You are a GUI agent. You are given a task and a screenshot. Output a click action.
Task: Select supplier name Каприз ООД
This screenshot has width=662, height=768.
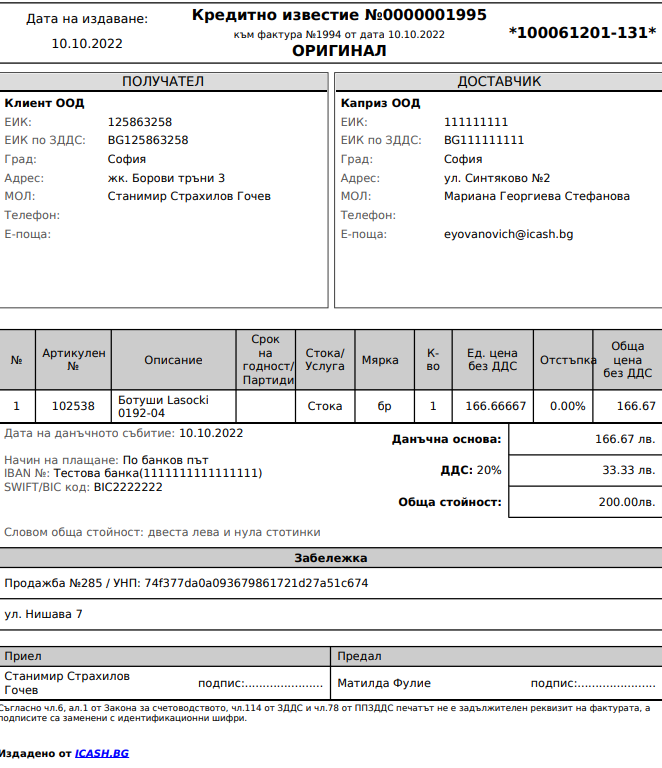(x=380, y=103)
